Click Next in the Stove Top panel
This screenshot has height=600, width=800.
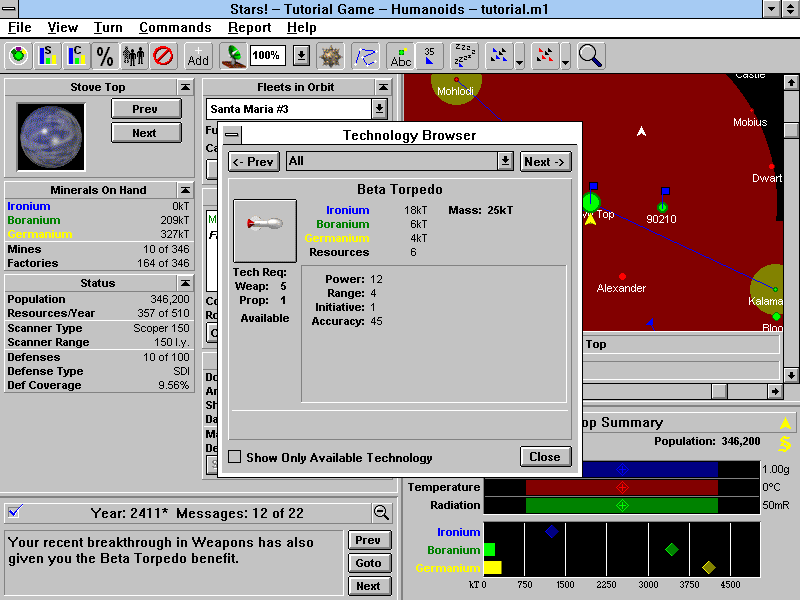coord(146,133)
